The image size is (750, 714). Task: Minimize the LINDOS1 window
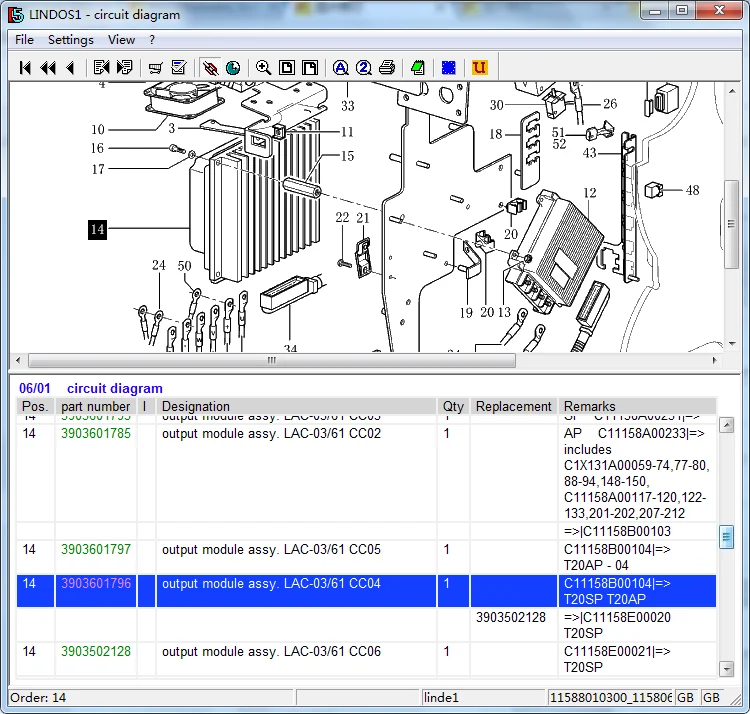pos(655,11)
